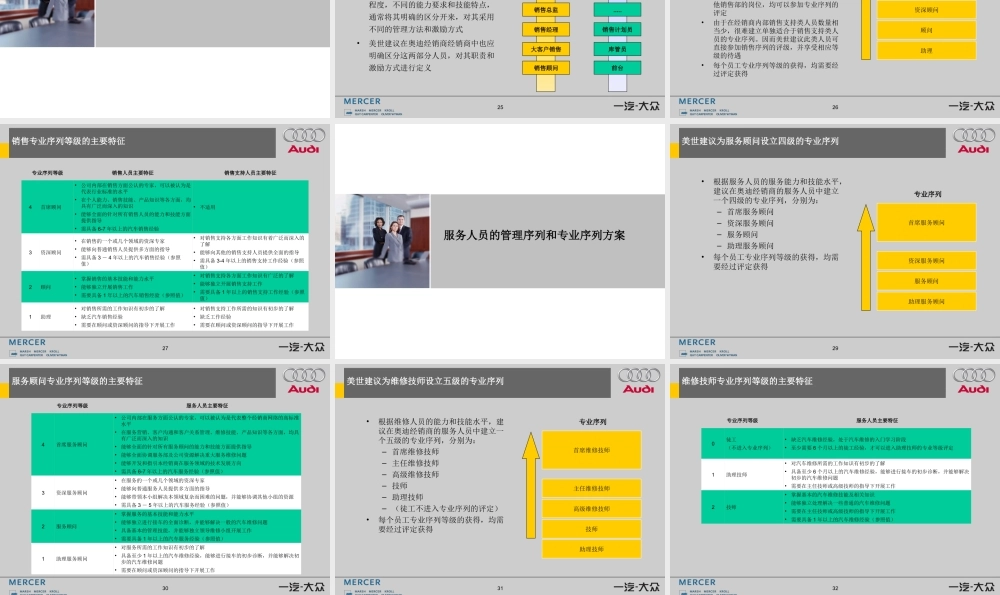
Task: Select slide 26 with the 资深顾问 sequence
Action: click(835, 58)
